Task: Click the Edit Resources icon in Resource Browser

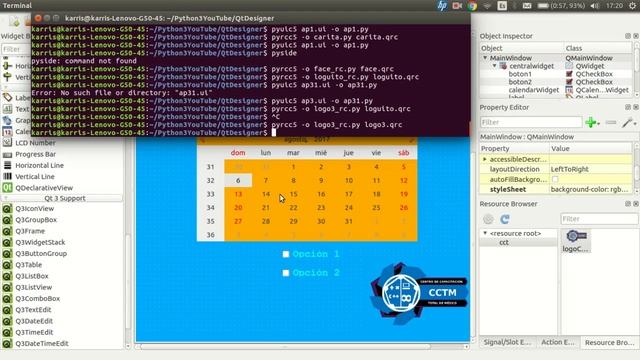Action: coord(488,219)
